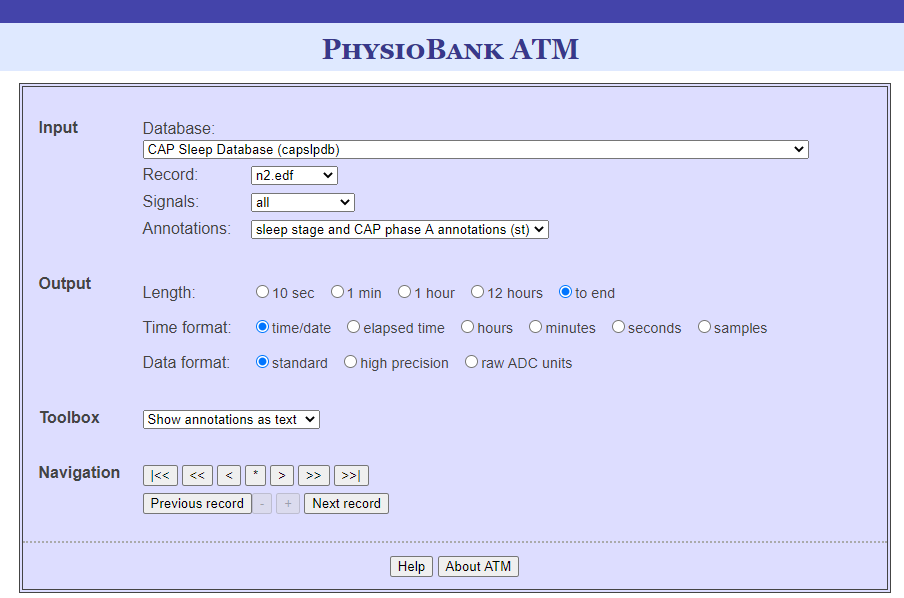
Task: Click the plus button beside Next record
Action: point(288,503)
